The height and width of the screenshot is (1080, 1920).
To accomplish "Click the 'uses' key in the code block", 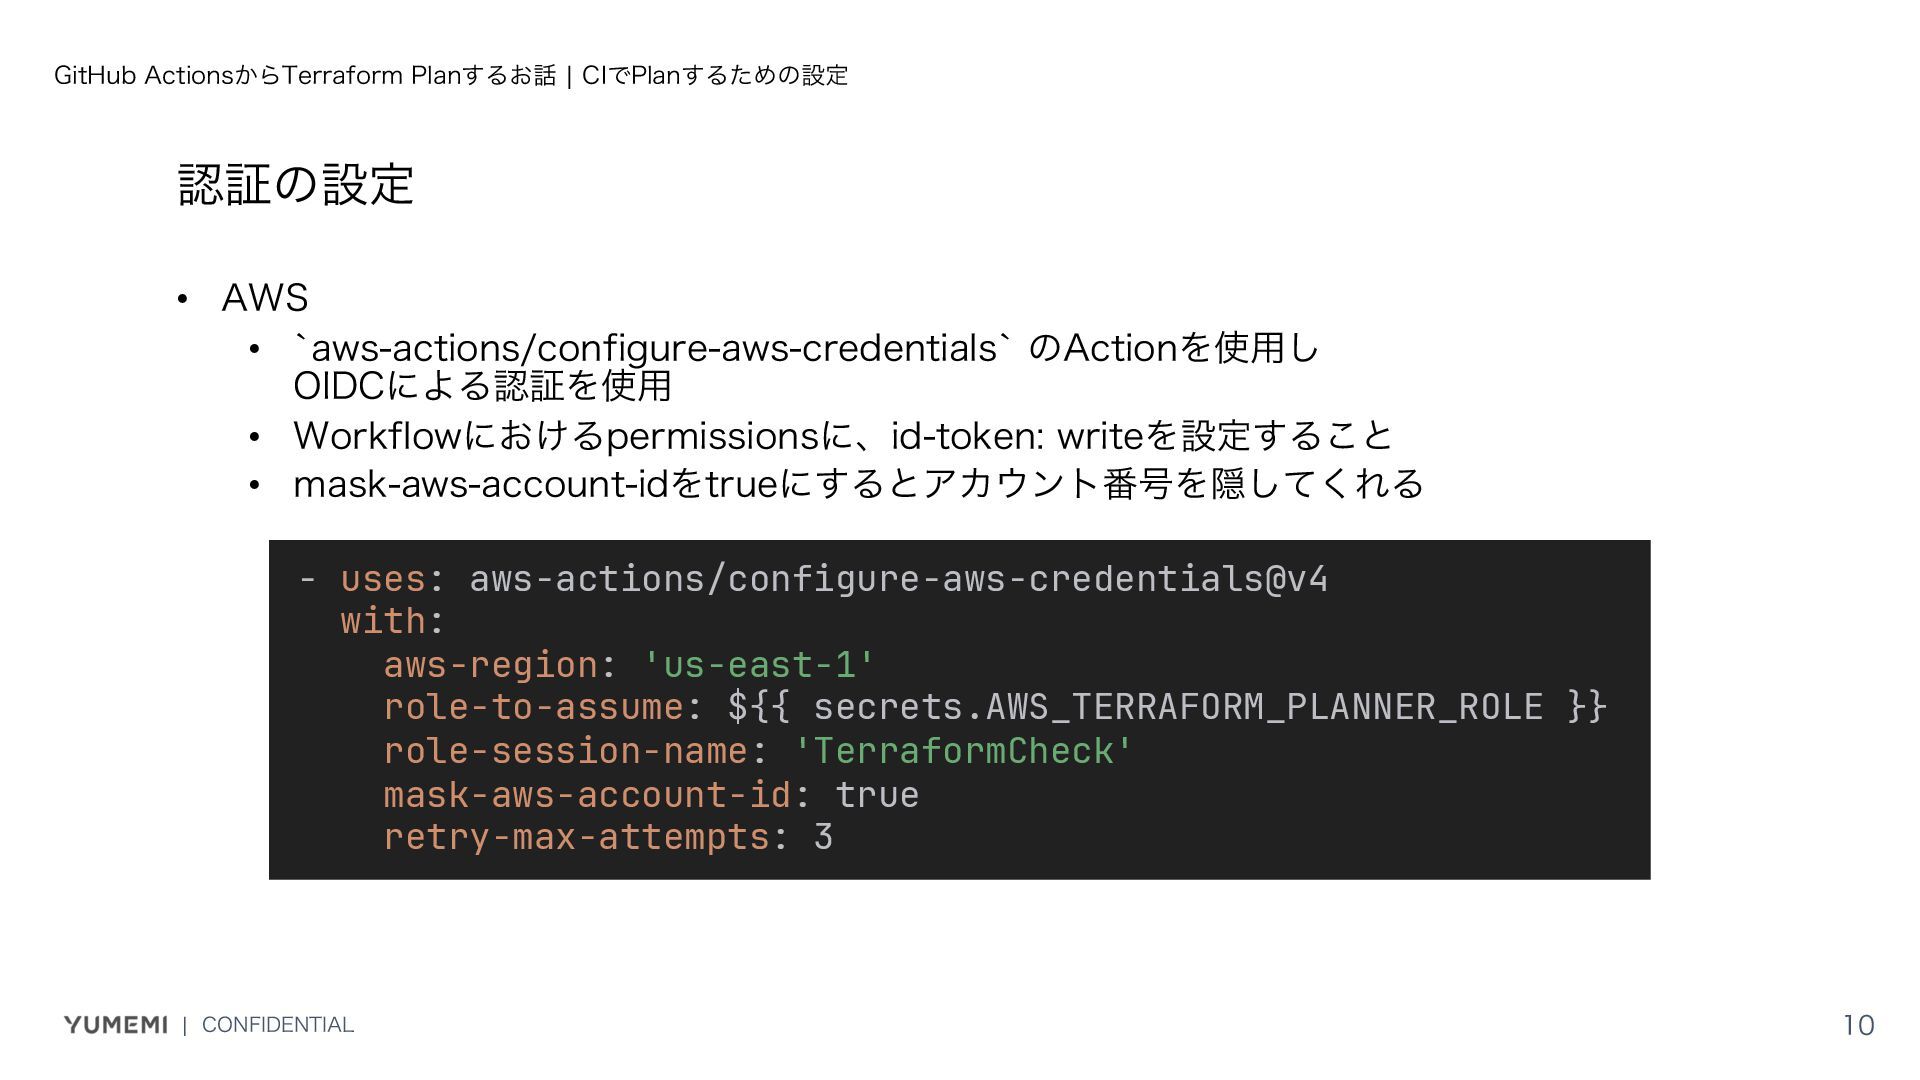I will coord(383,579).
